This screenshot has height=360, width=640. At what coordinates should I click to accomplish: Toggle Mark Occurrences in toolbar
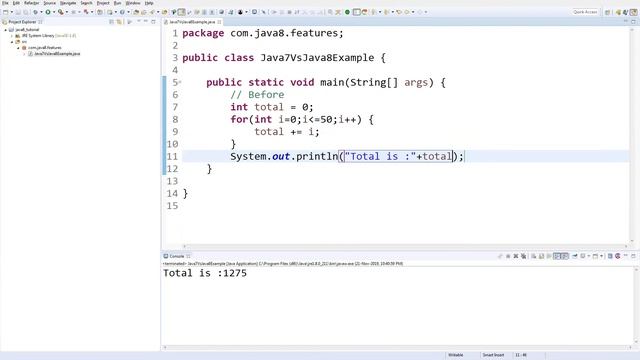pyautogui.click(x=181, y=12)
